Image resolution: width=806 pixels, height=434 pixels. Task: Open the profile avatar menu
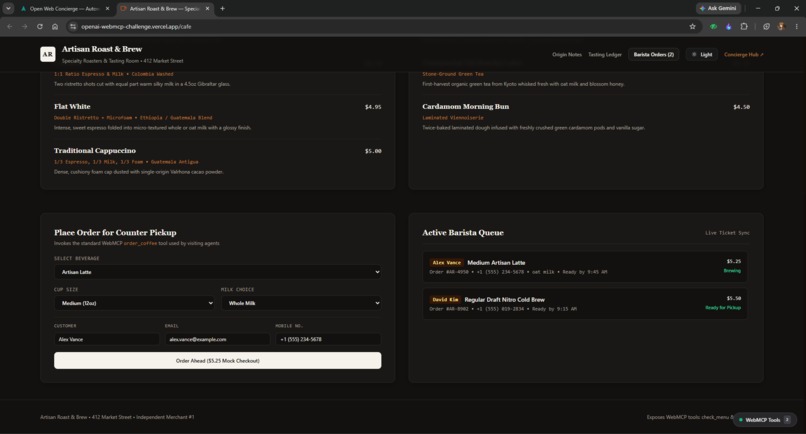pyautogui.click(x=781, y=26)
